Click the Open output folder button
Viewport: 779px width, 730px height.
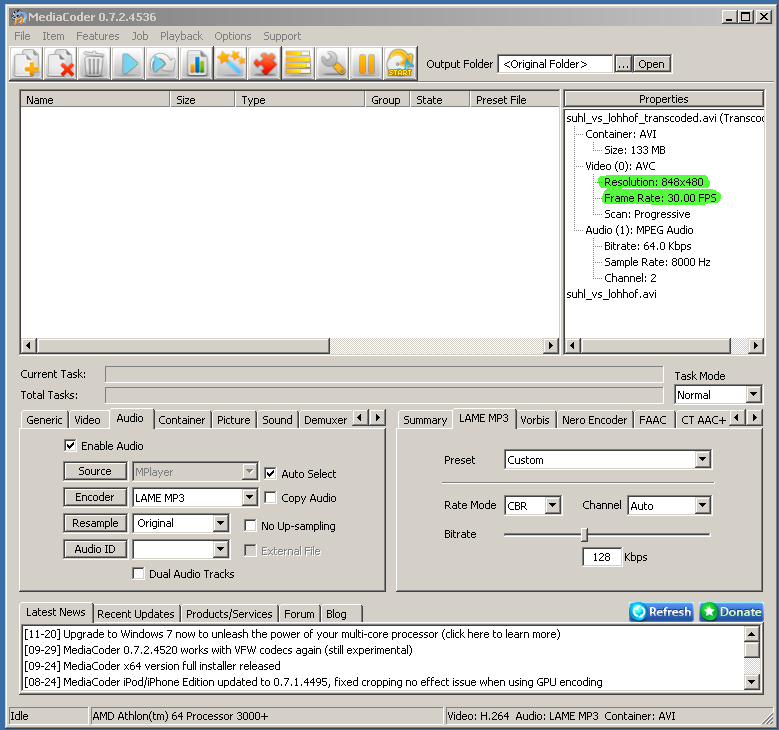pos(651,64)
